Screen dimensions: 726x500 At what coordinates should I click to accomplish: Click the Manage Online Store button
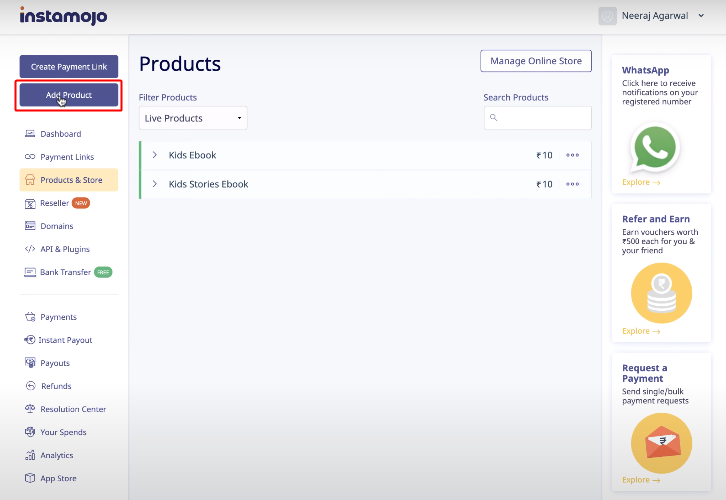point(535,61)
